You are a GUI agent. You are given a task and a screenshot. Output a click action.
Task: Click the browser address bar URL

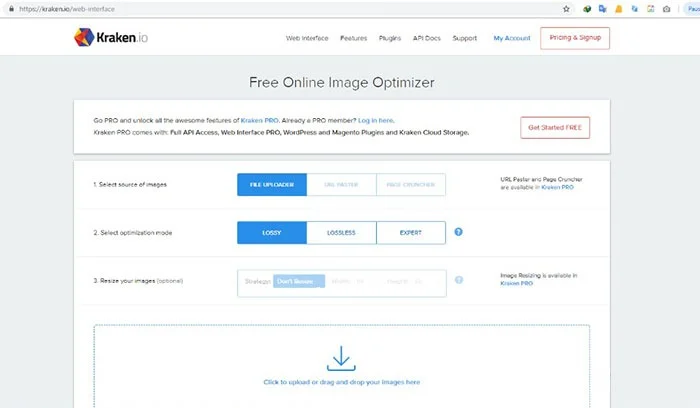point(67,9)
